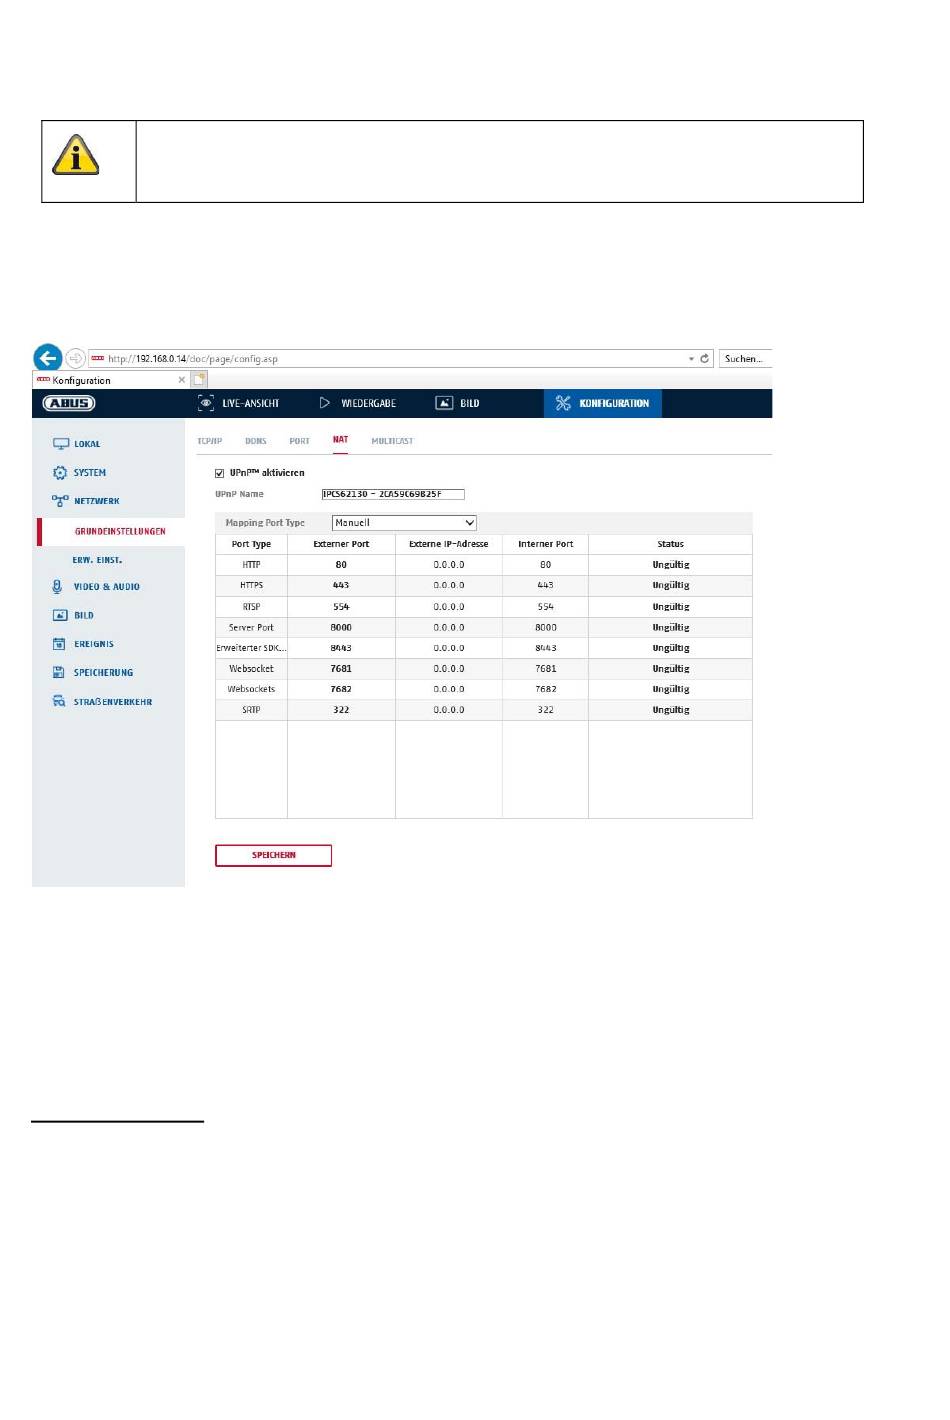Select the Konfiguration top menu
Screen dimensions: 950x1420
tap(603, 403)
